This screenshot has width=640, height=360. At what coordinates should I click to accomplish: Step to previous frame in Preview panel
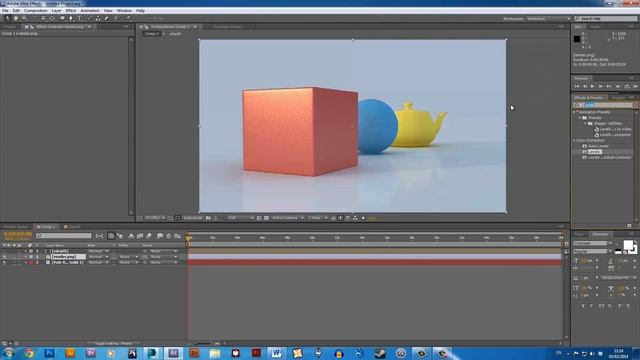pos(585,87)
